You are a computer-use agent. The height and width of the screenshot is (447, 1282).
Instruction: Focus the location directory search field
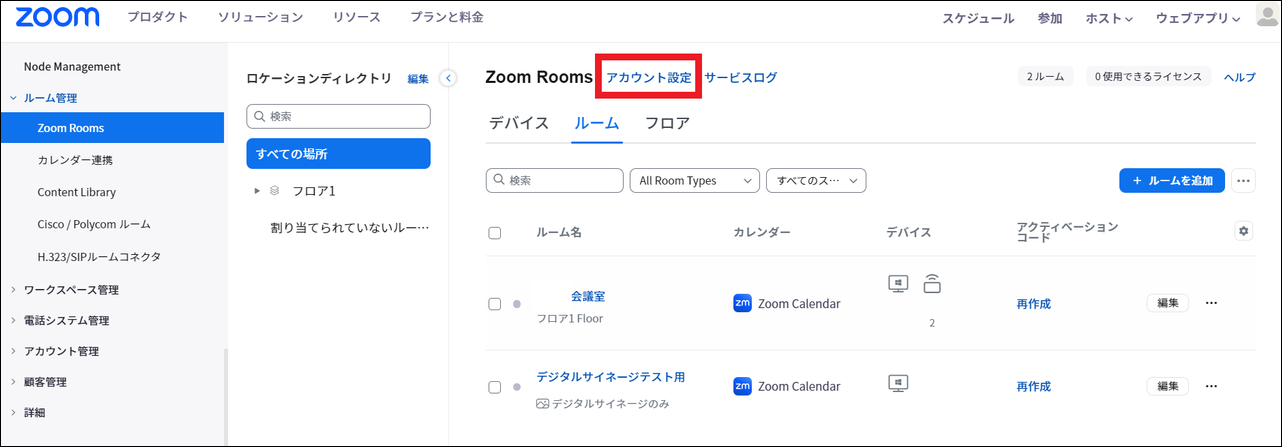pos(338,116)
